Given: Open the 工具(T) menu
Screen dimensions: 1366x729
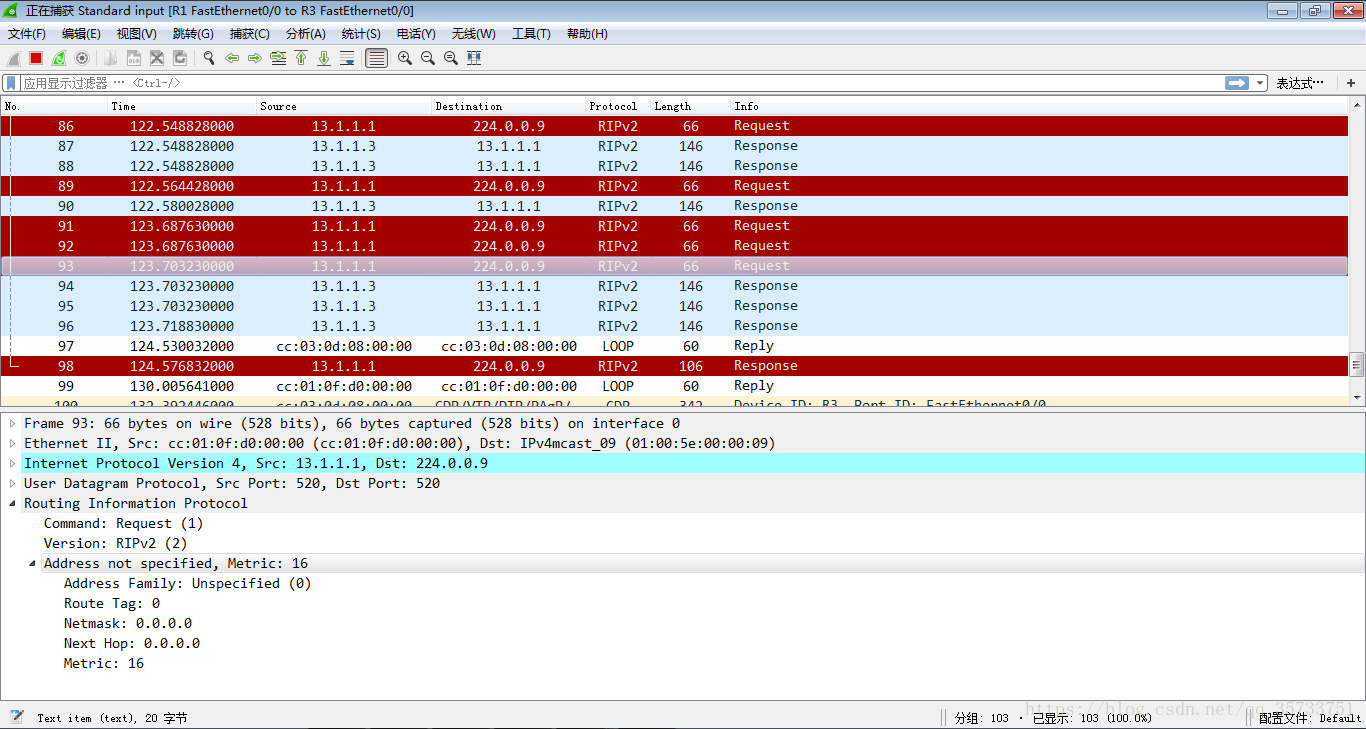Looking at the screenshot, I should pyautogui.click(x=532, y=34).
